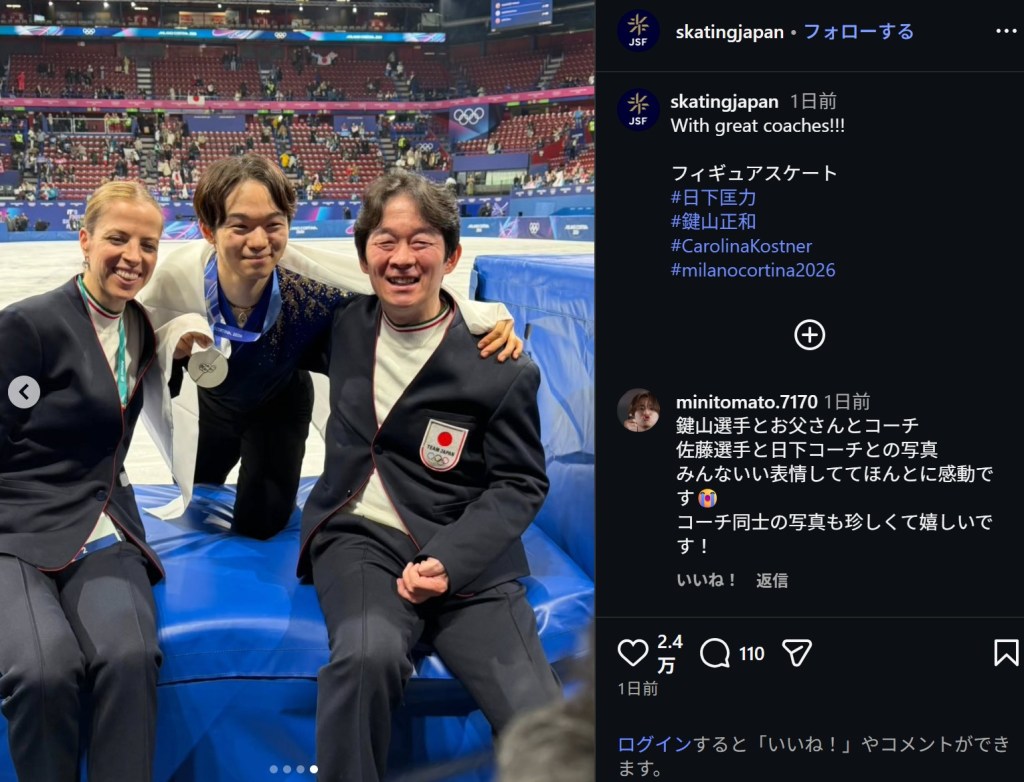Open the #日下匡力 hashtag
The height and width of the screenshot is (782, 1024).
point(713,197)
